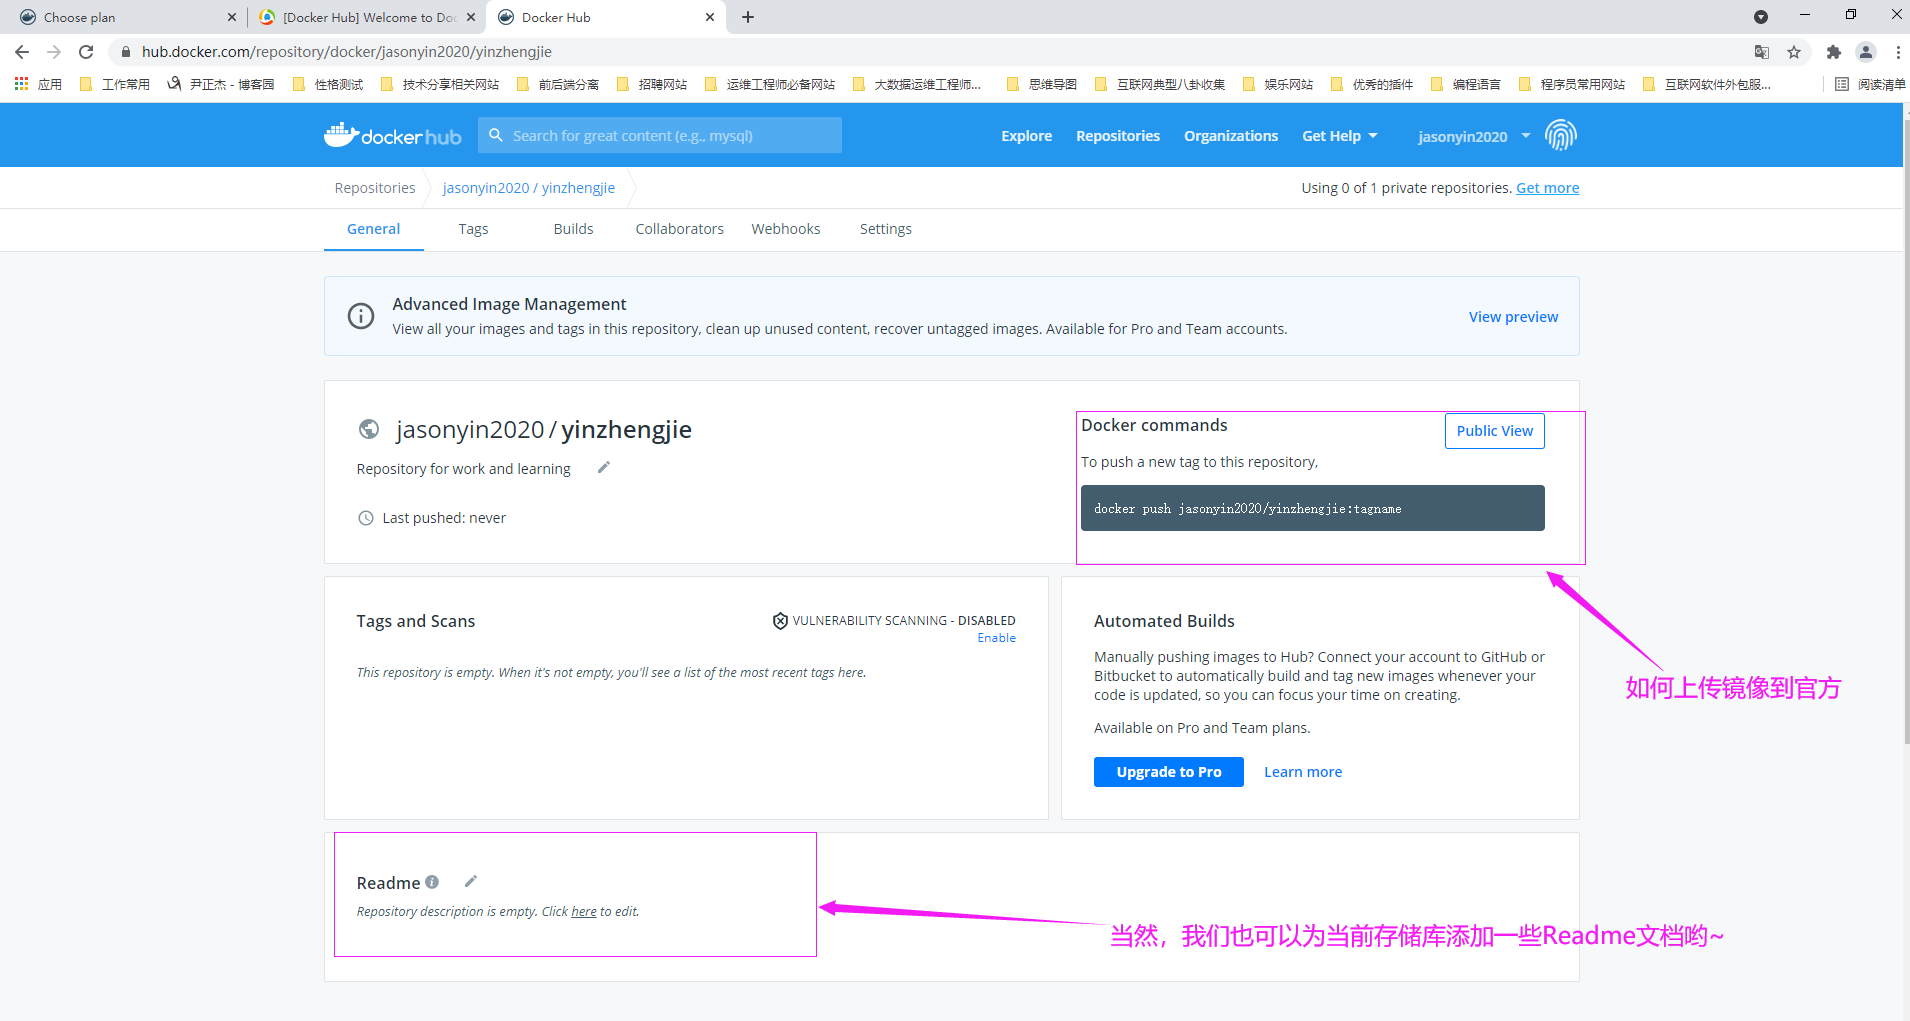Reload the page with refresh icon
Image resolution: width=1910 pixels, height=1021 pixels.
point(86,52)
